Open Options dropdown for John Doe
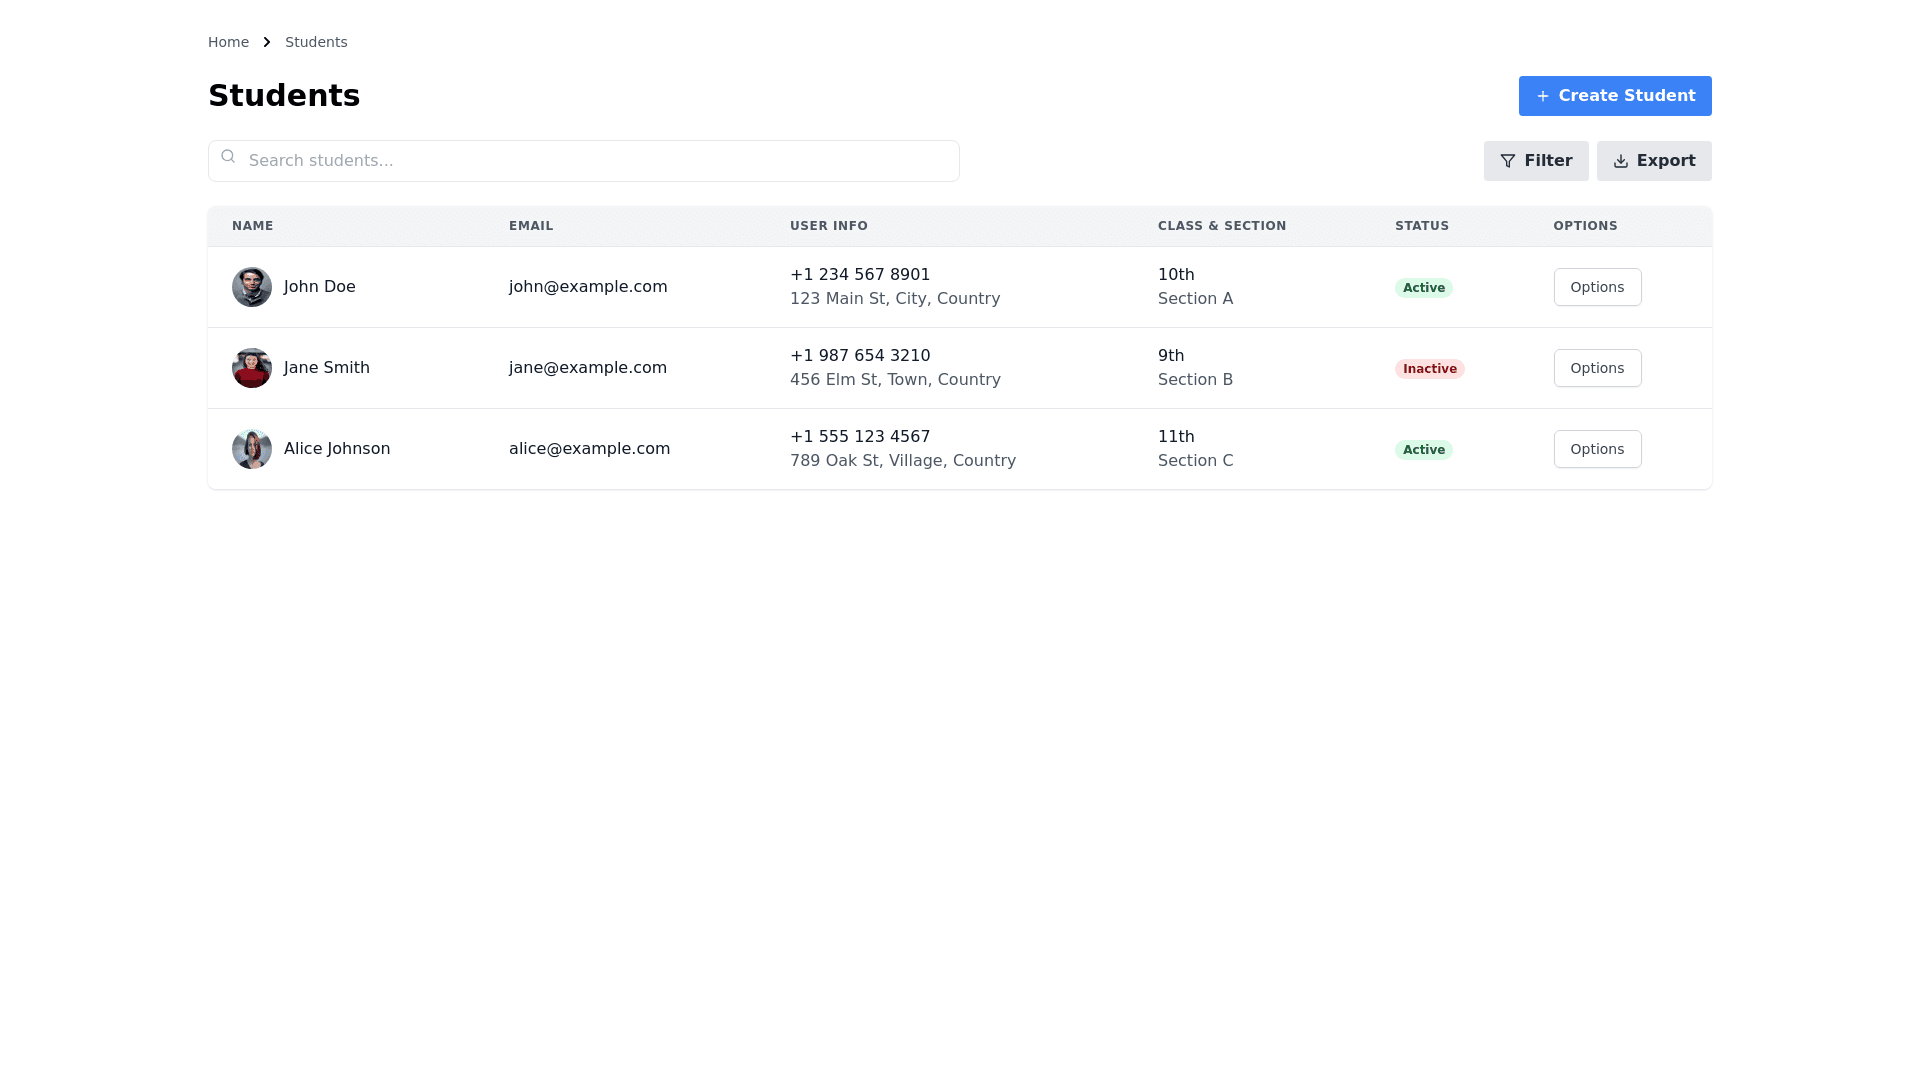 [x=1597, y=287]
